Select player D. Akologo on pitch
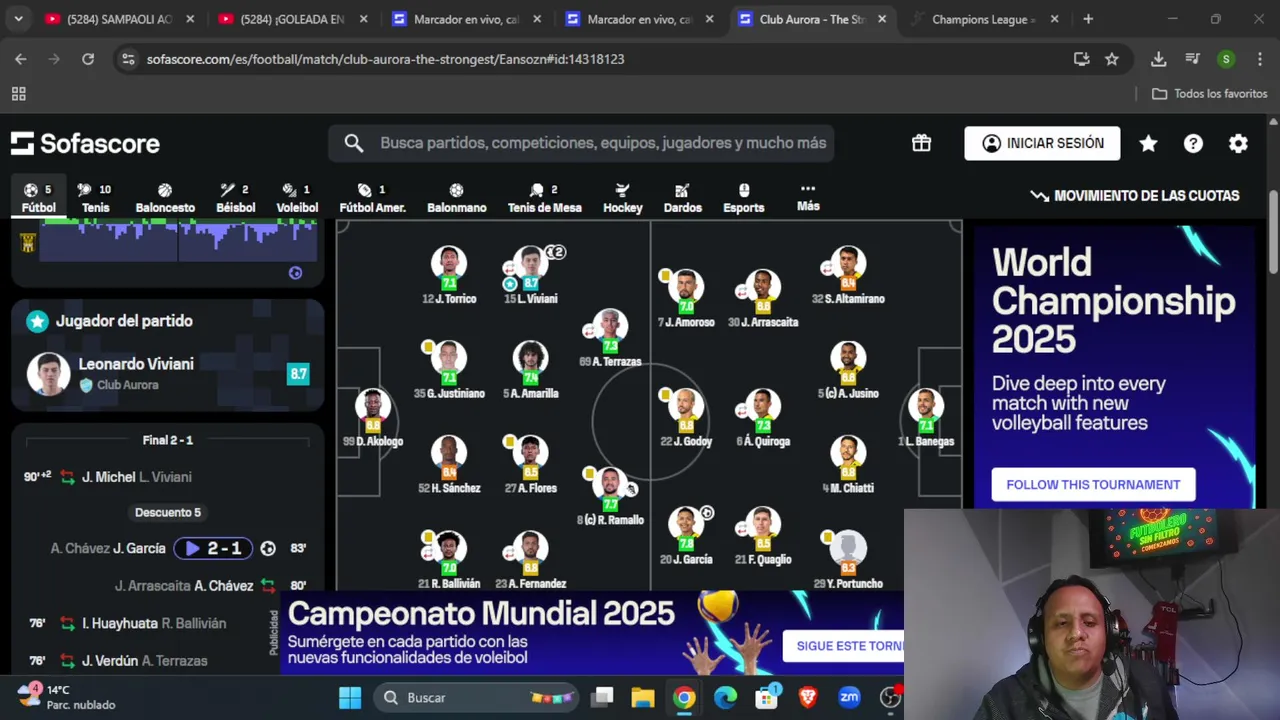 pos(373,418)
